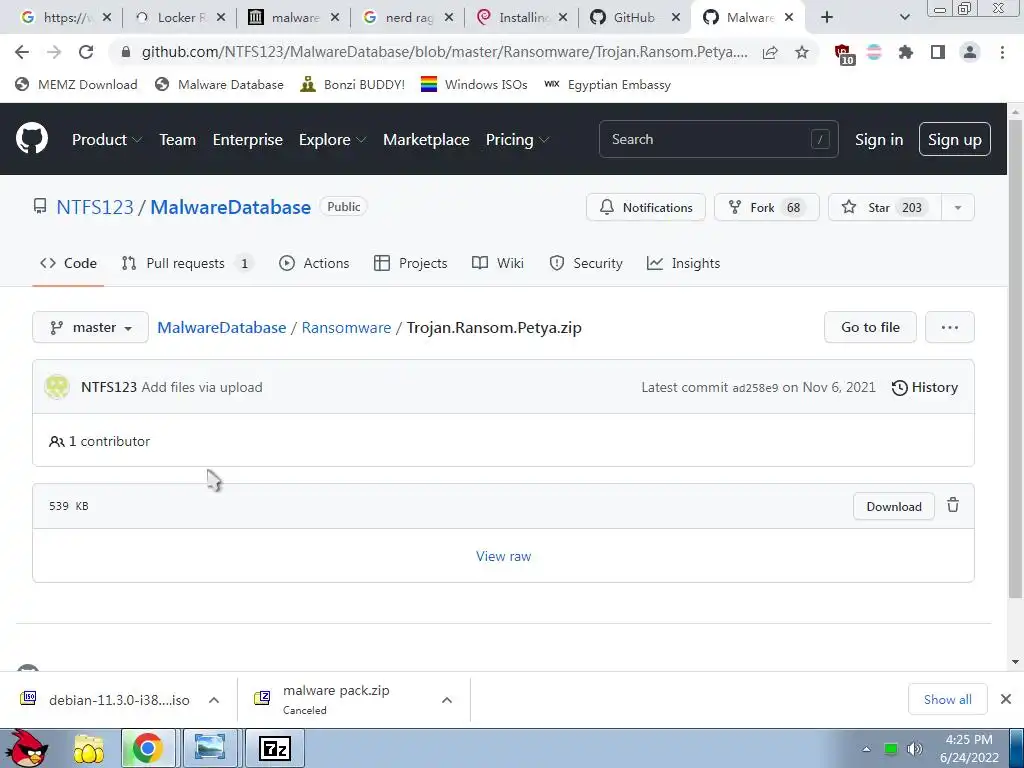Viewport: 1024px width, 768px height.
Task: Open the Chrome profile avatar
Action: pyautogui.click(x=970, y=52)
